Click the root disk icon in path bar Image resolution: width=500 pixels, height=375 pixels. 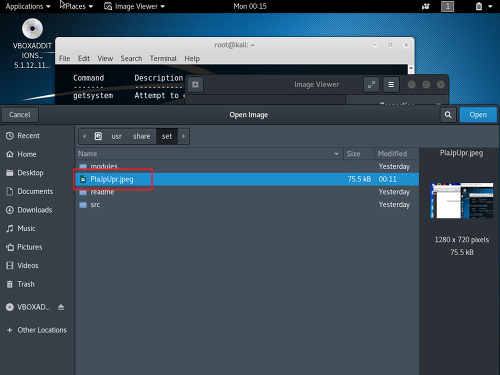pyautogui.click(x=98, y=136)
